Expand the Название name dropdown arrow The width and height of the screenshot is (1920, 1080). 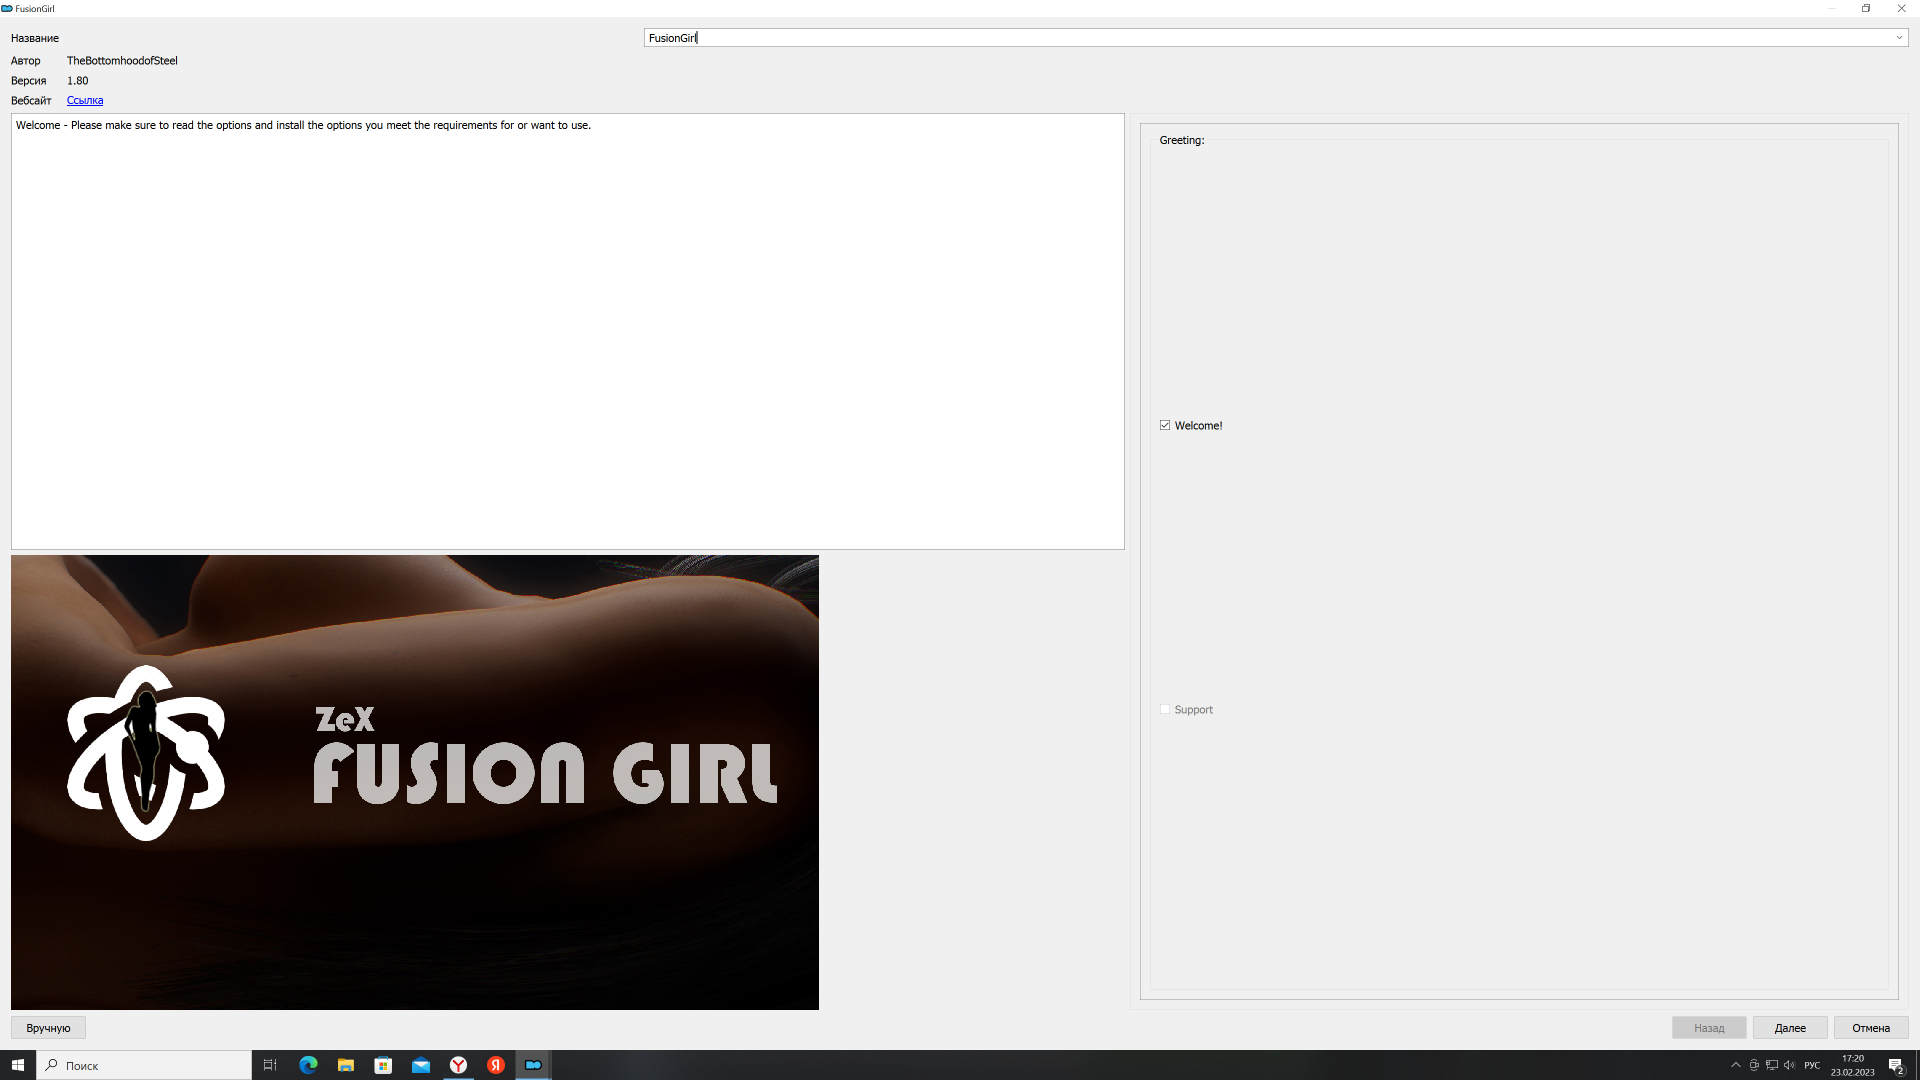(1898, 38)
